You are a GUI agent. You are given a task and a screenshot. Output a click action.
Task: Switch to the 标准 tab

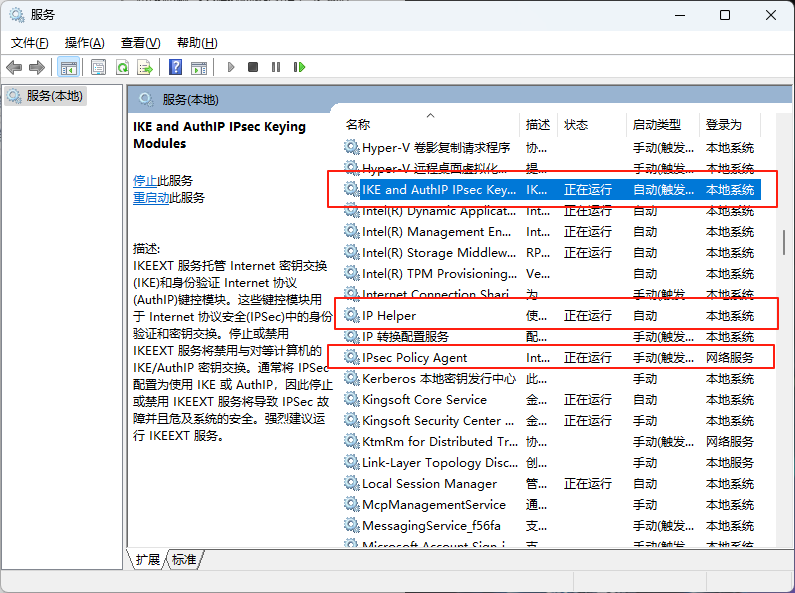(184, 560)
